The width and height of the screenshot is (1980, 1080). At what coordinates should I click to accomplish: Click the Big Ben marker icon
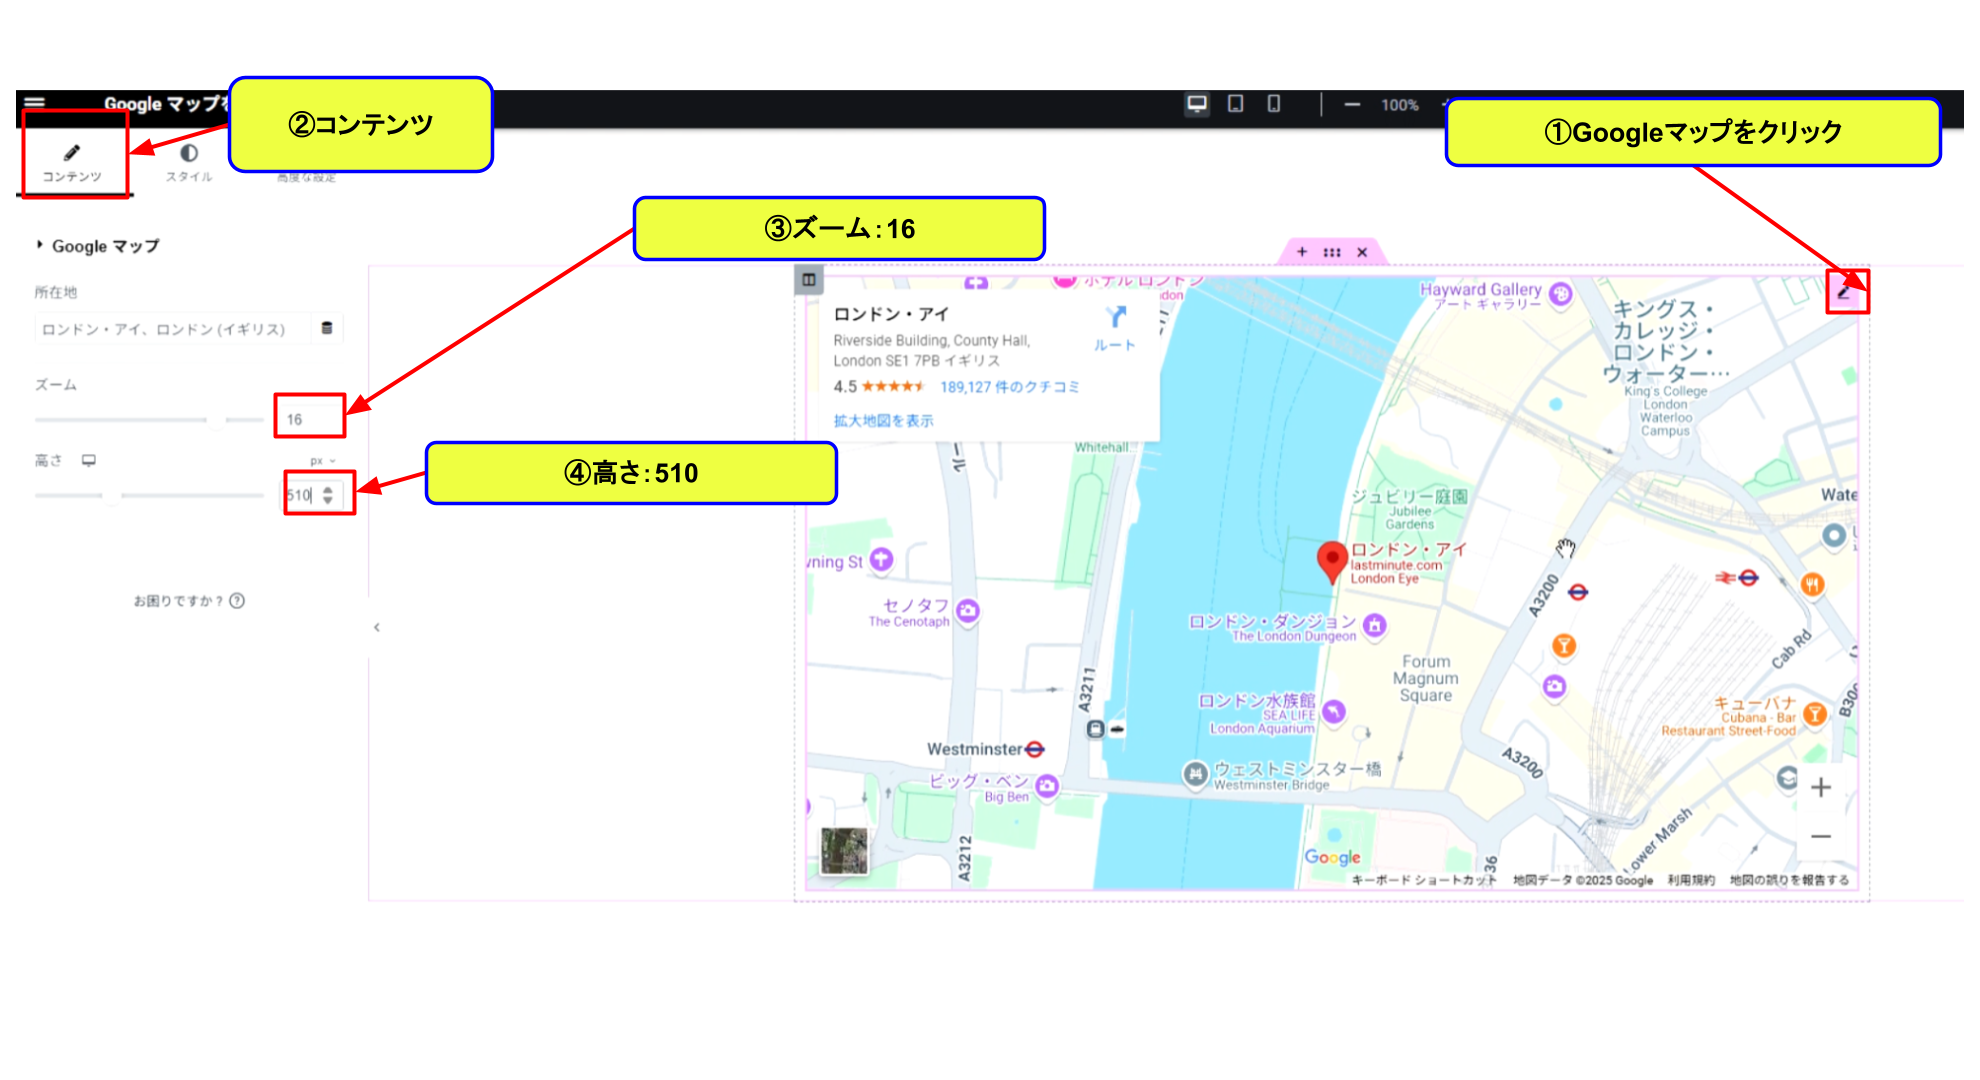pos(1047,785)
